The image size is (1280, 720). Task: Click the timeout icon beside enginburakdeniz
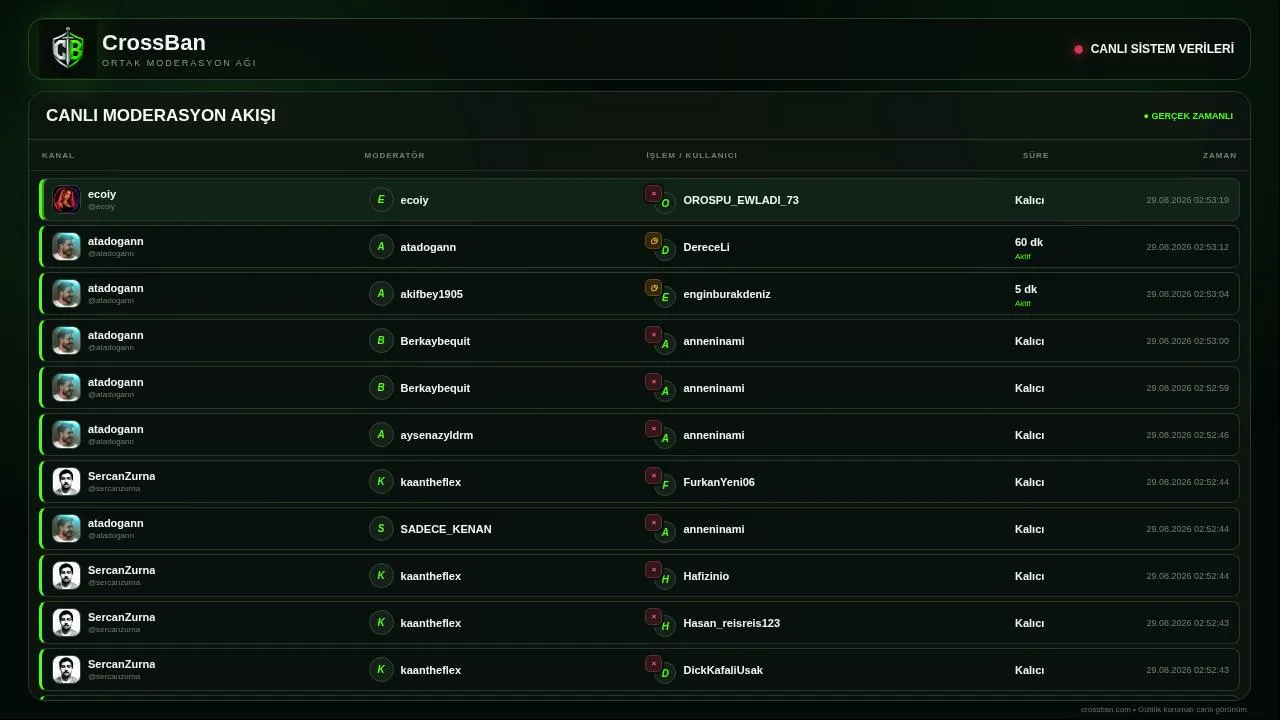[653, 287]
